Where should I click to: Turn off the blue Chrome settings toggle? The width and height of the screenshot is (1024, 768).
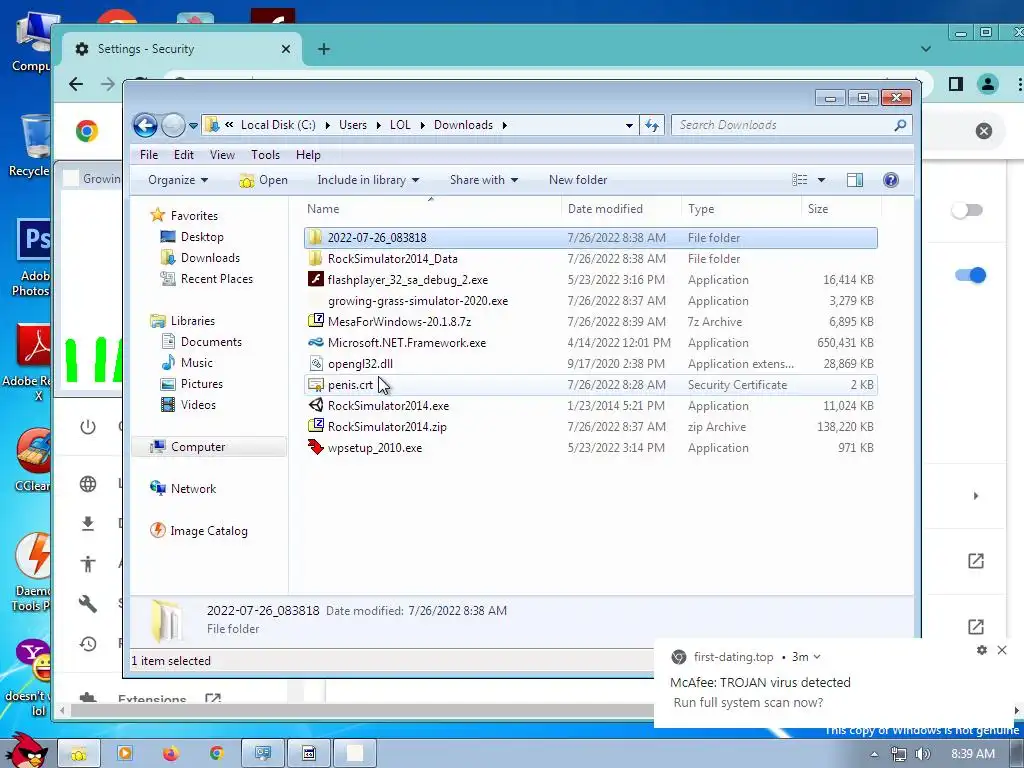(x=970, y=275)
